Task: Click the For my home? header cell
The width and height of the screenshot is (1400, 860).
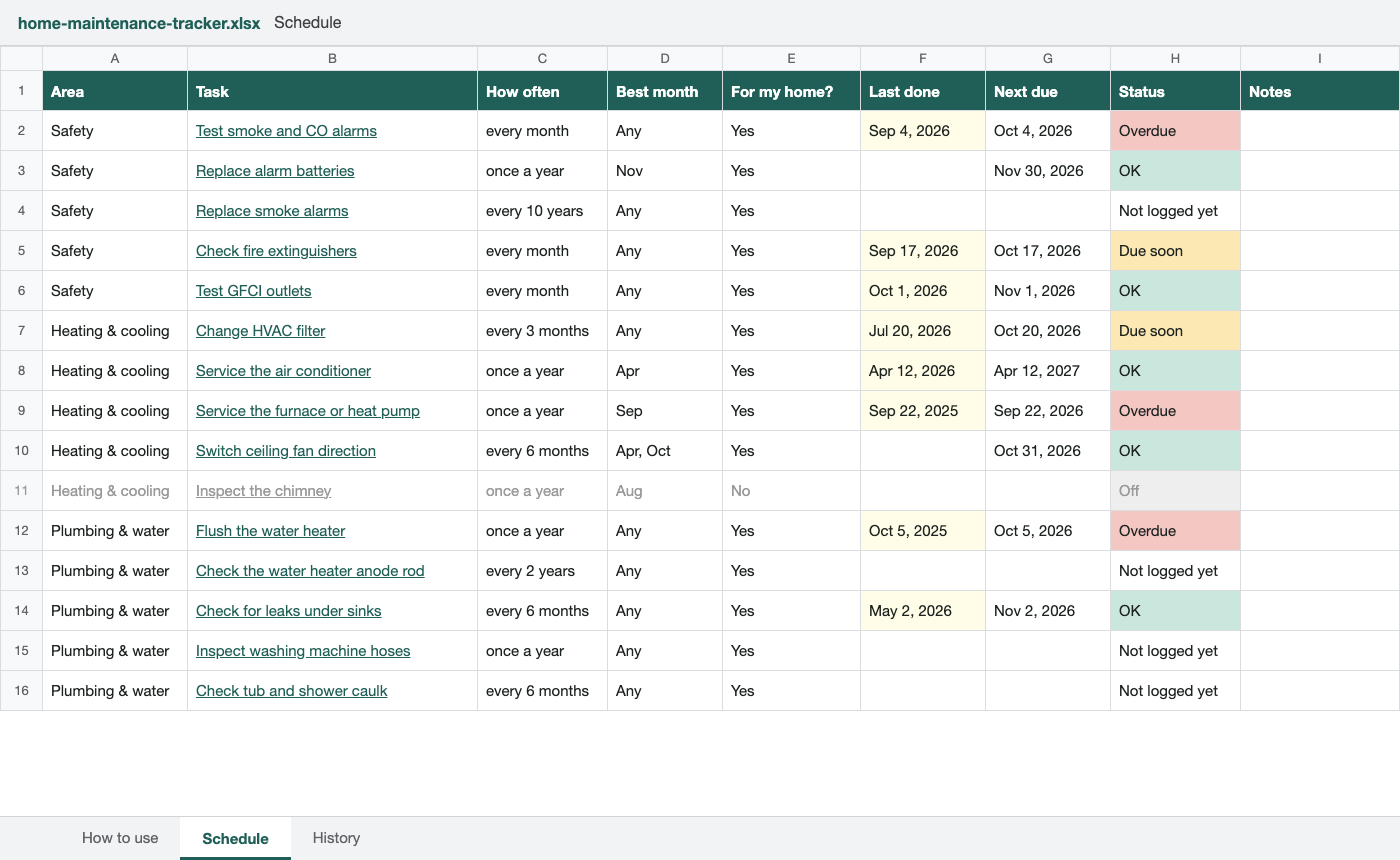Action: pos(791,91)
